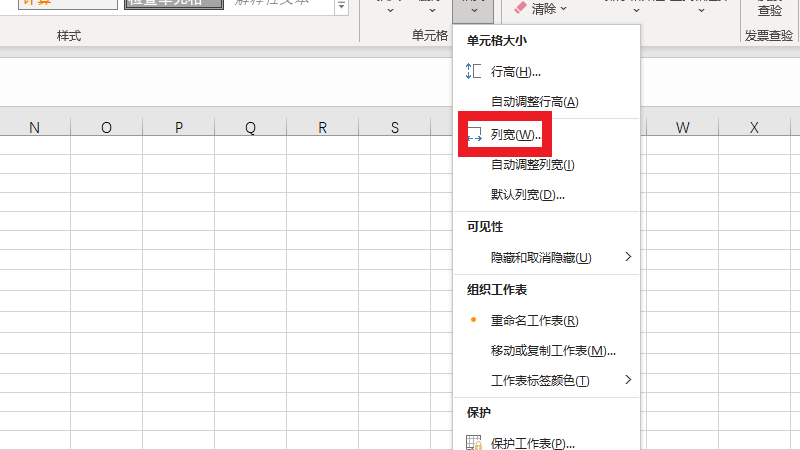
Task: Expand 隐藏和取消隐藏 submenu arrow
Action: (628, 257)
